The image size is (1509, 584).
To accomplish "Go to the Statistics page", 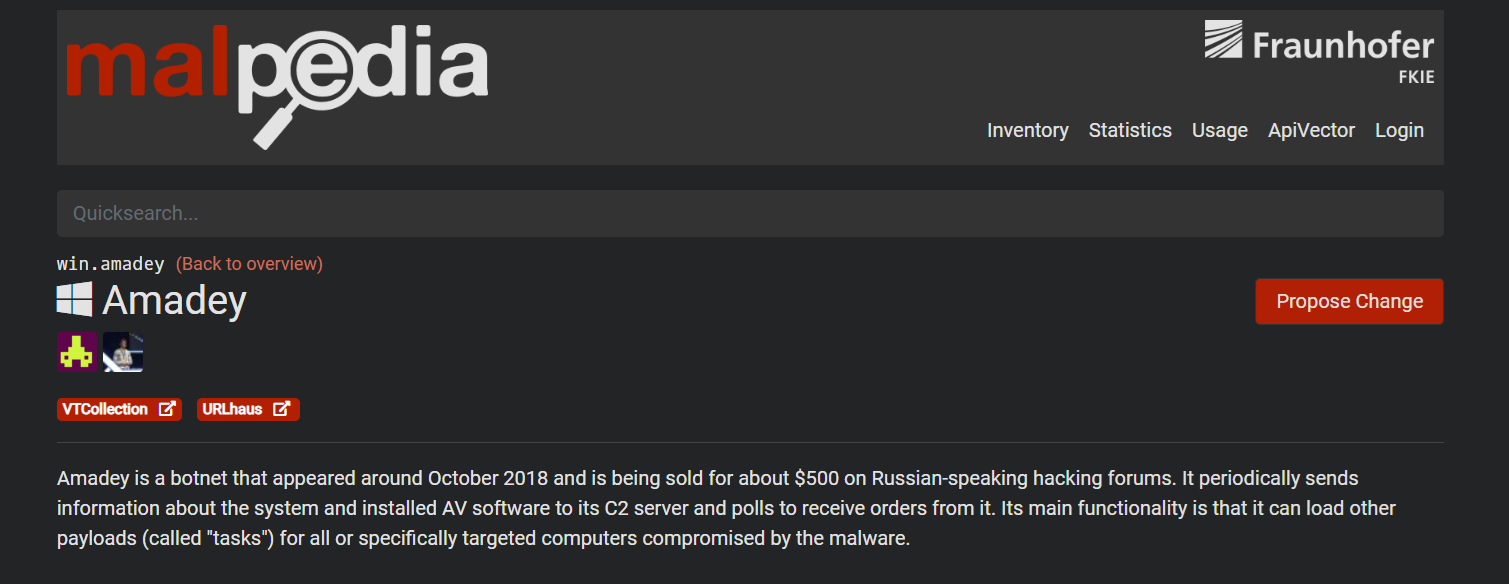I will (1130, 130).
